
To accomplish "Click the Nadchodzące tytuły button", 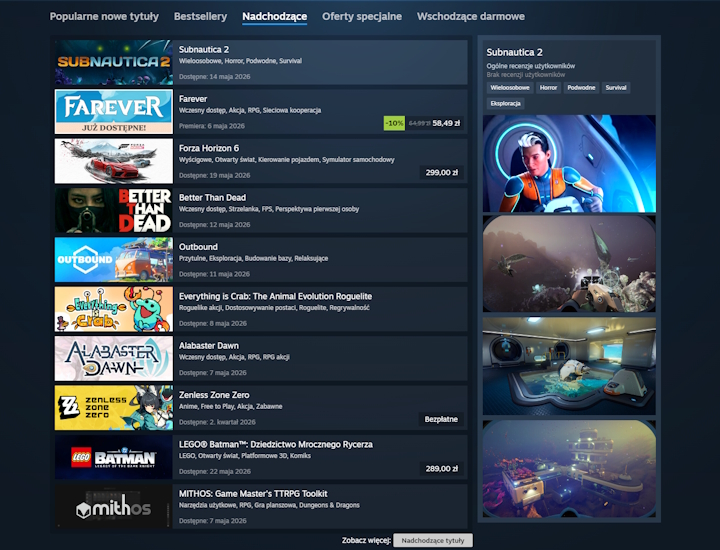I will pyautogui.click(x=433, y=540).
